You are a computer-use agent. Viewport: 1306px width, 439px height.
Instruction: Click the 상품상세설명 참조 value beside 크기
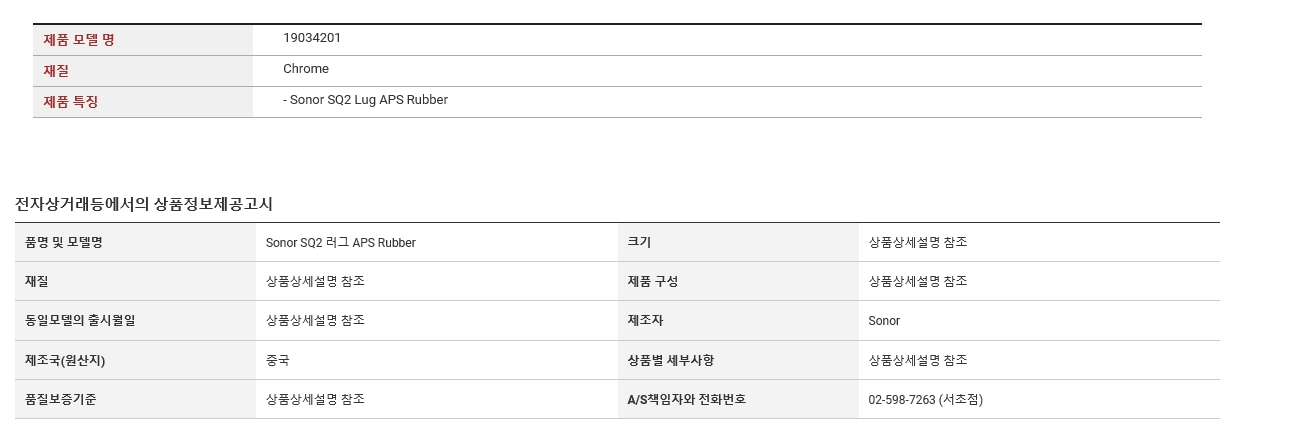(918, 242)
